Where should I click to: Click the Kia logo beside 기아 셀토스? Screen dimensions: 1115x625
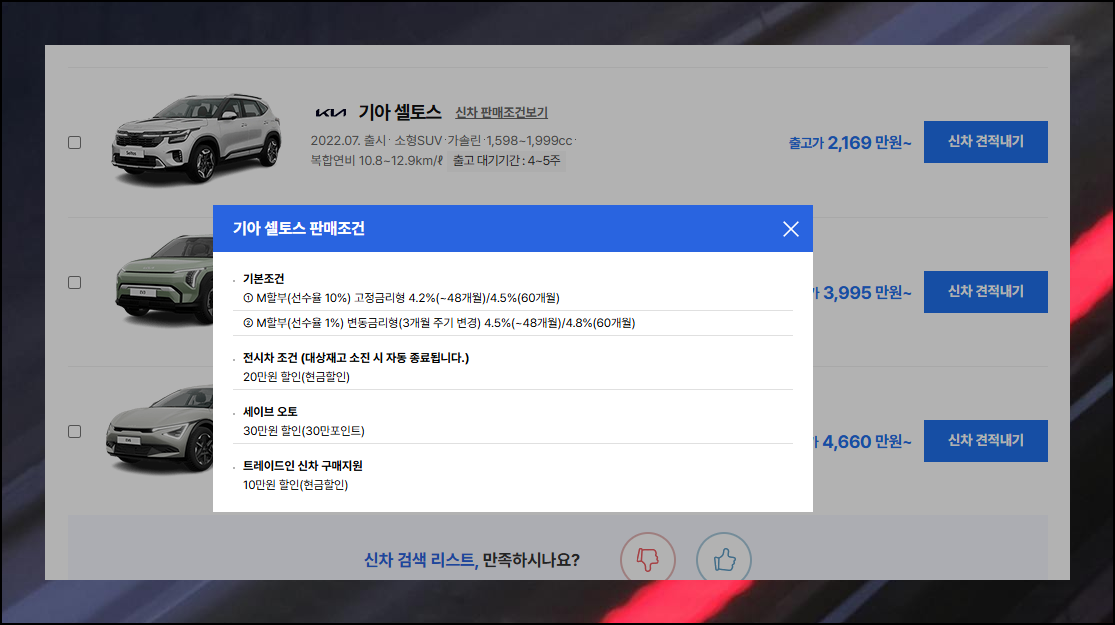click(x=331, y=112)
